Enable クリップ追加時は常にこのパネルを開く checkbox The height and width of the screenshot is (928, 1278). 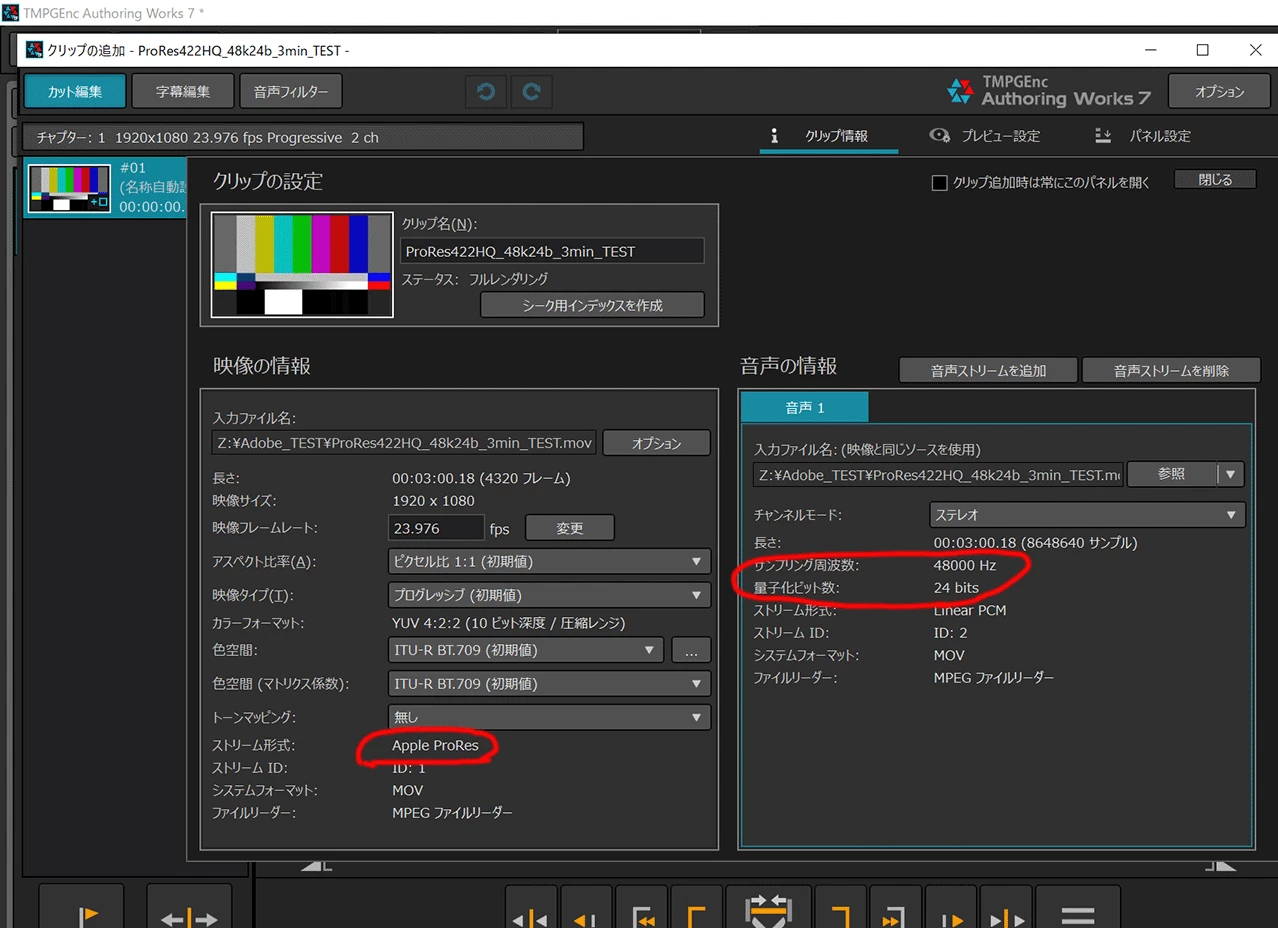[939, 183]
